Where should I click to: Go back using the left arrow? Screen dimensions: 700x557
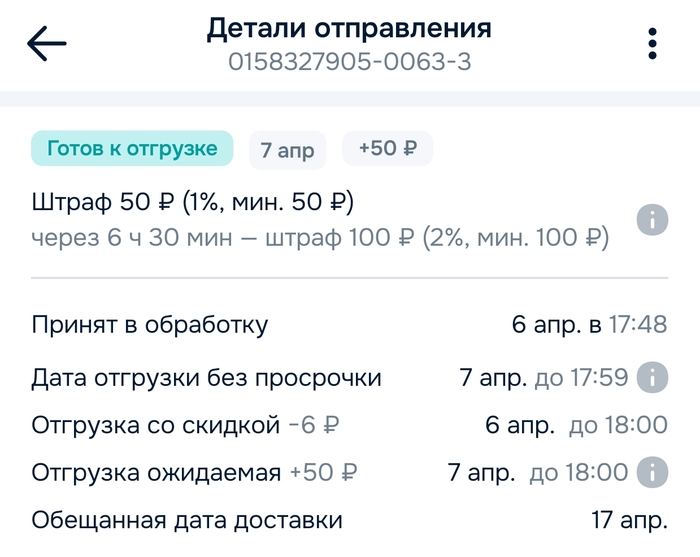tap(47, 43)
